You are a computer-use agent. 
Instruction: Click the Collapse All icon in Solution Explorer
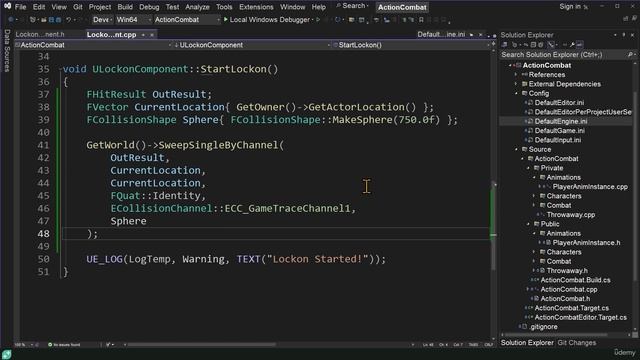pyautogui.click(x=533, y=45)
